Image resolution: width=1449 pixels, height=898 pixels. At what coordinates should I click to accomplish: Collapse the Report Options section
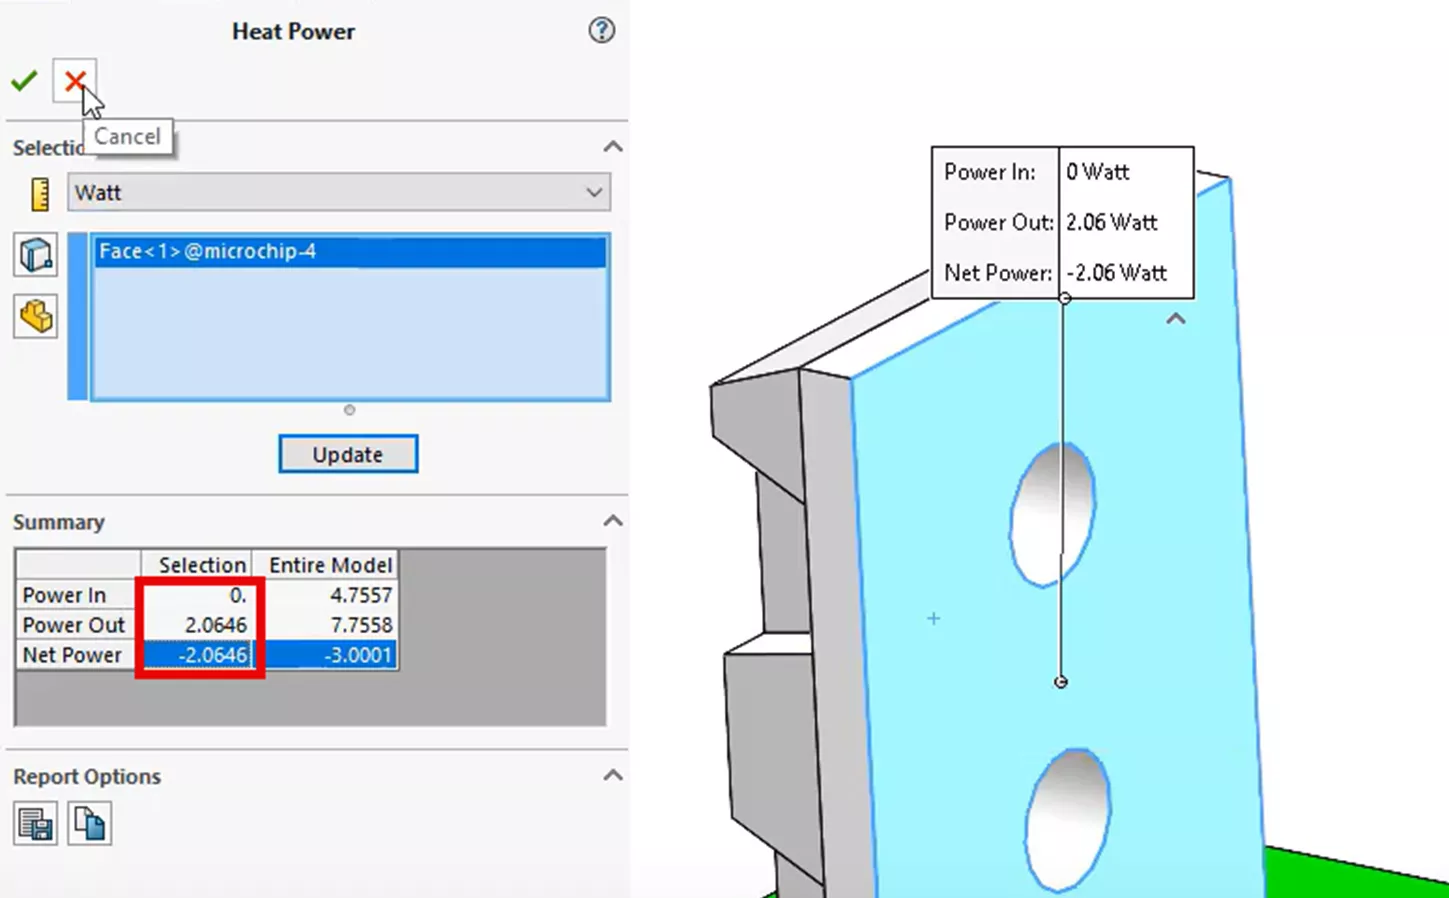pos(613,775)
